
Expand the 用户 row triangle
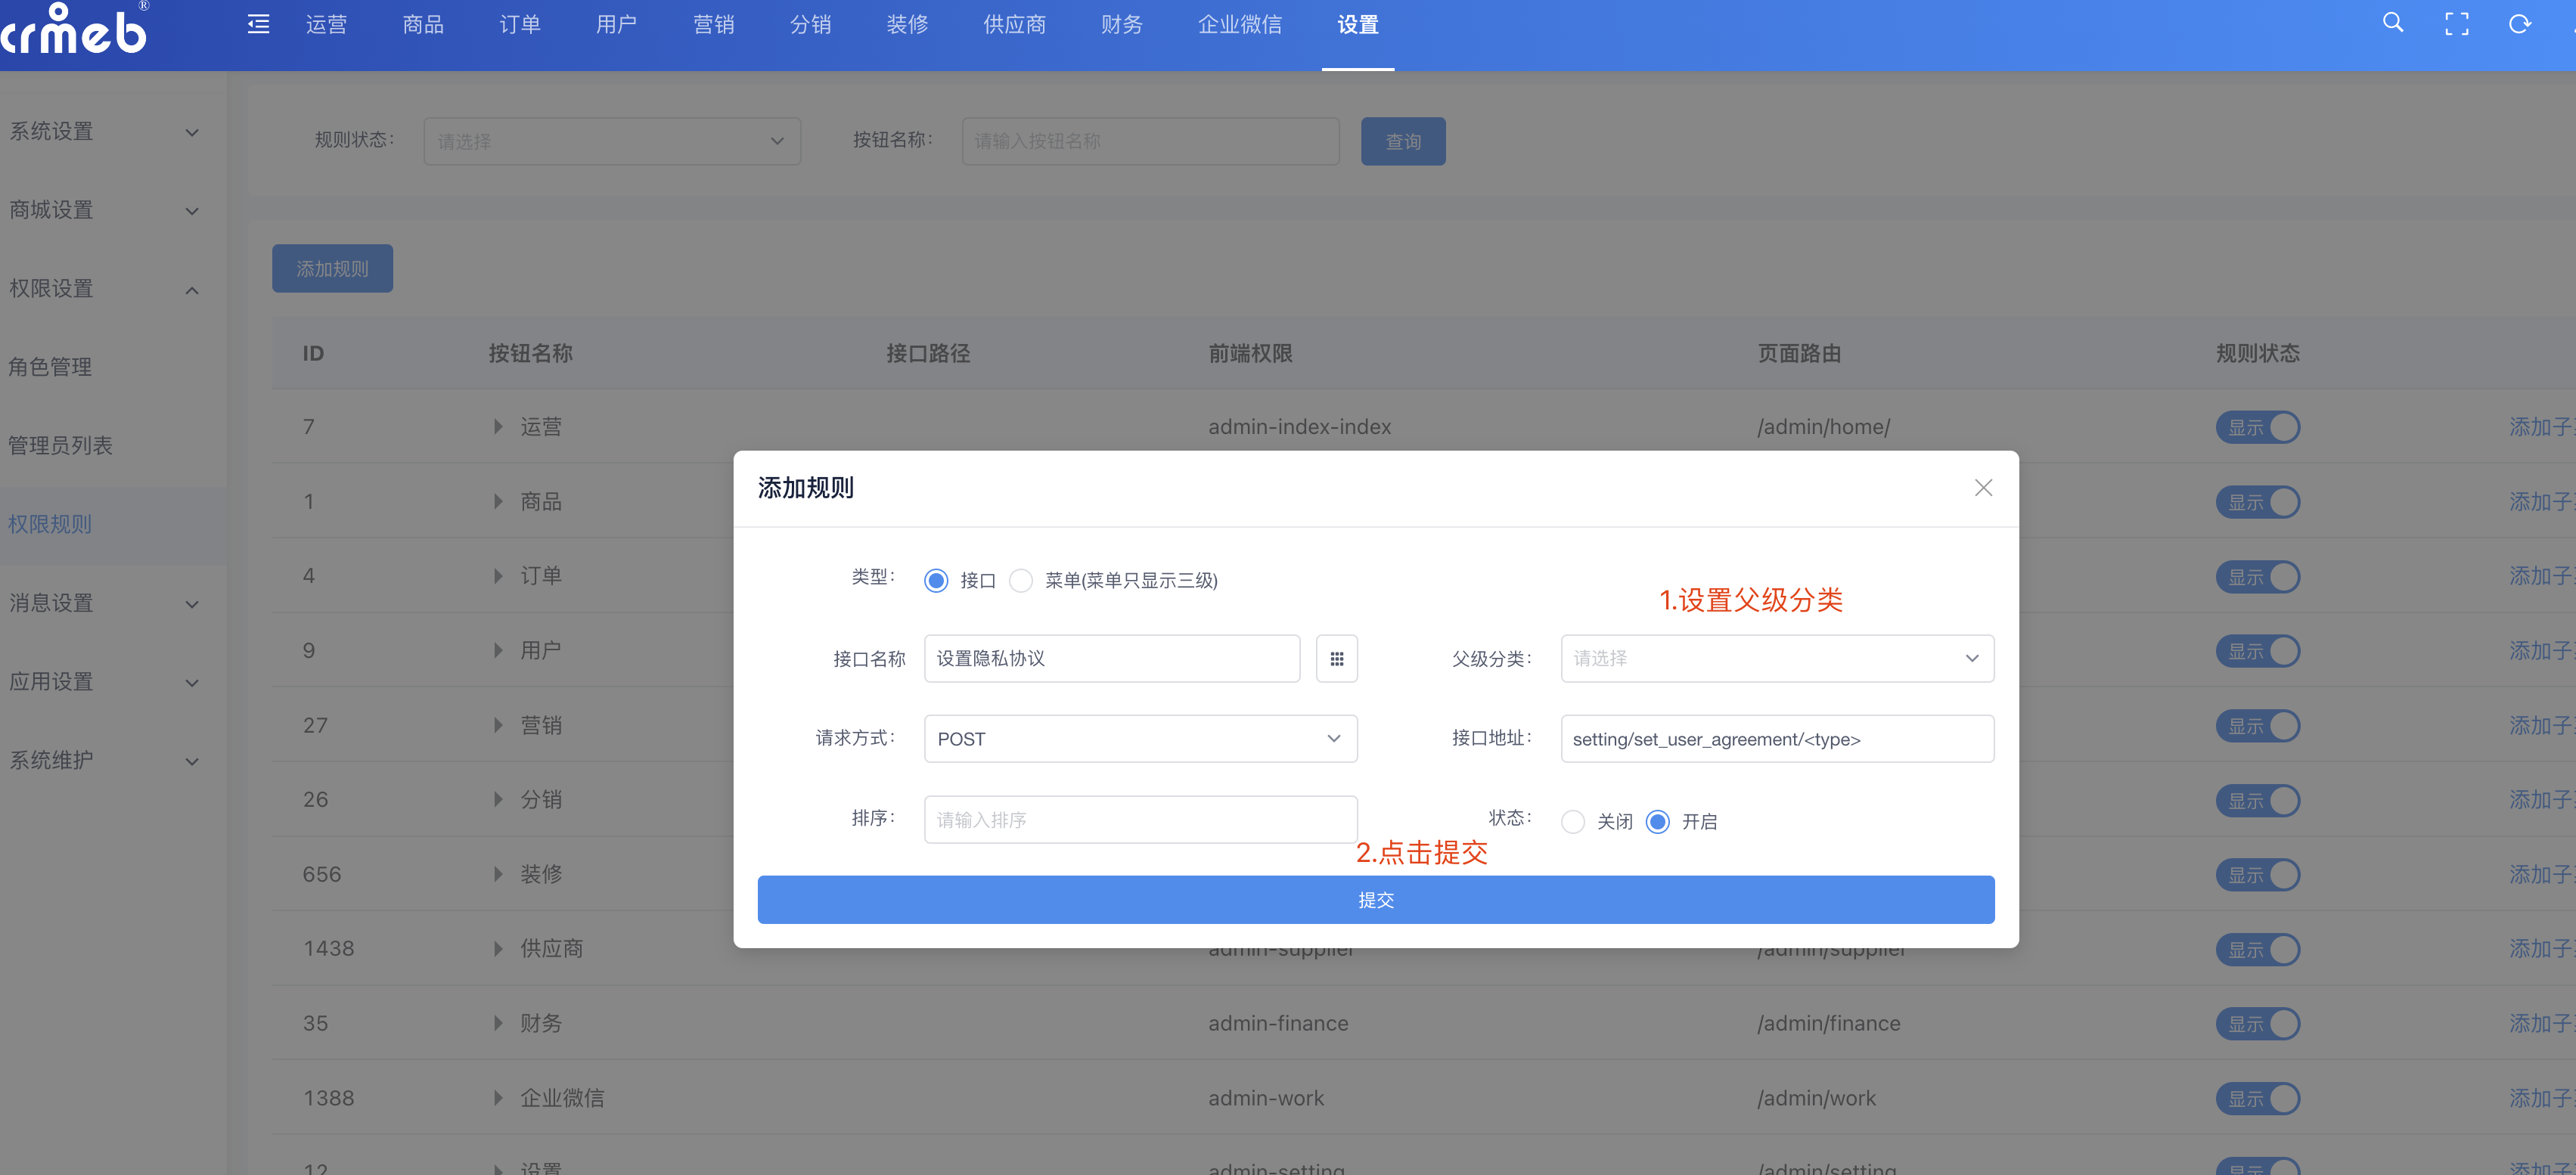click(497, 650)
